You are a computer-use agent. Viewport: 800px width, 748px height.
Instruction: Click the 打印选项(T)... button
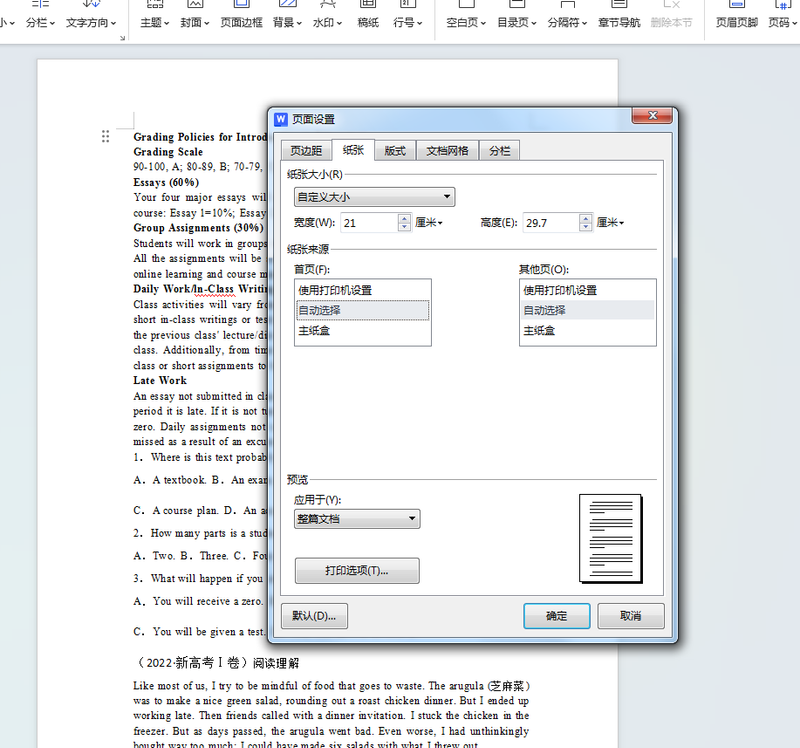[357, 571]
